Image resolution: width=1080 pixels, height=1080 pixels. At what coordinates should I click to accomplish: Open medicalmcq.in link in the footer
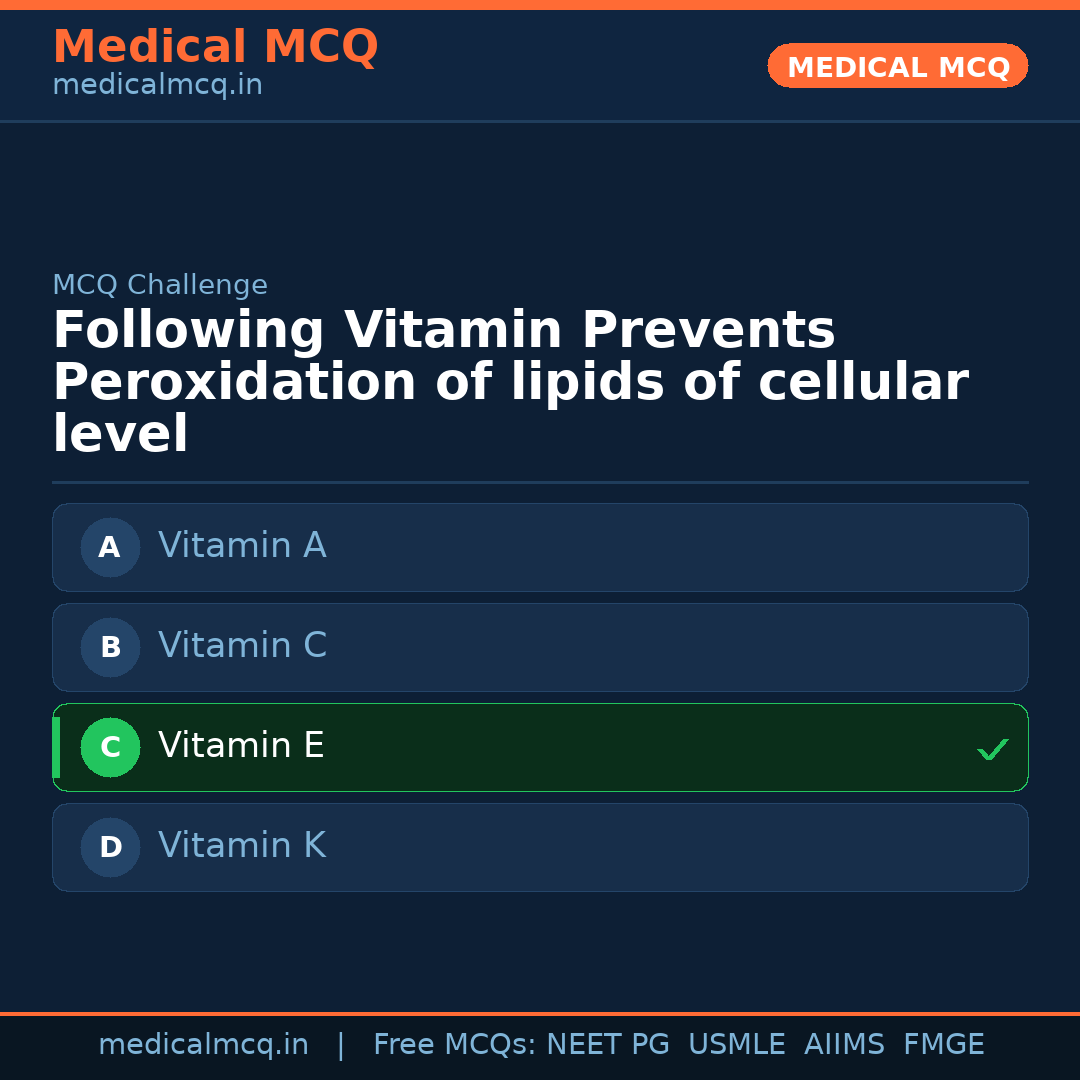[x=203, y=1045]
